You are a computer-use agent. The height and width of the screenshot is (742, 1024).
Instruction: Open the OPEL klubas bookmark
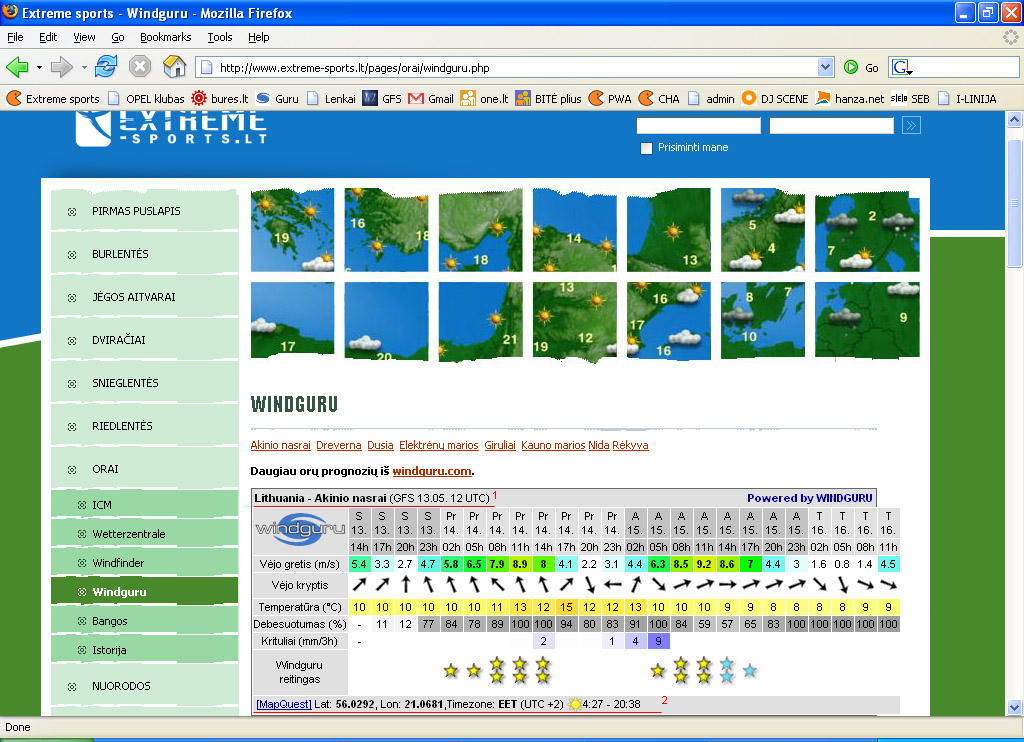point(146,99)
